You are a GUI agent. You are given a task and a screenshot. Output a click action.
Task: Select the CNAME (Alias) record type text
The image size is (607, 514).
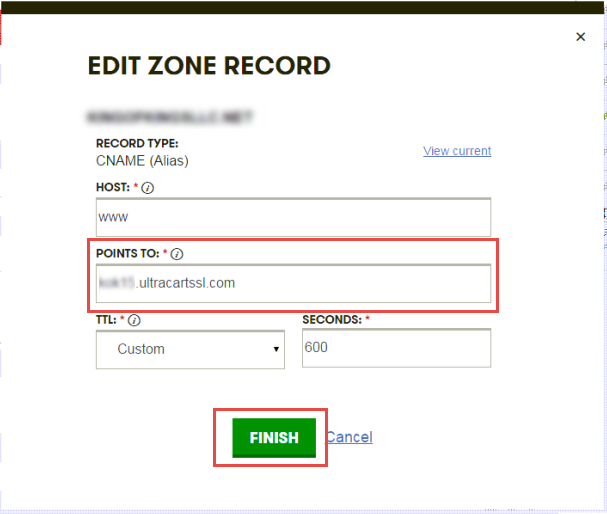pyautogui.click(x=142, y=161)
